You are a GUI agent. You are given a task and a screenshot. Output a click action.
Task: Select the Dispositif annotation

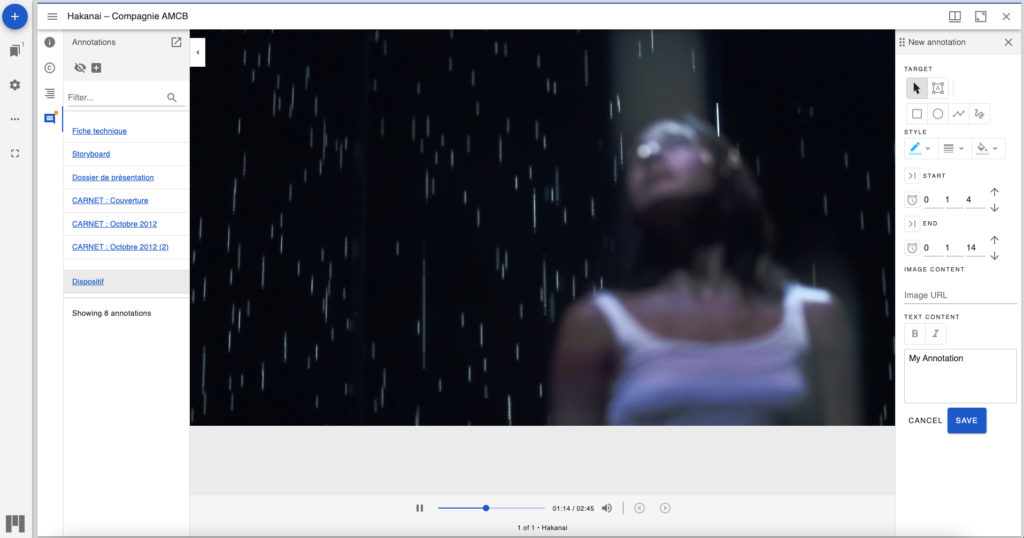click(x=126, y=282)
